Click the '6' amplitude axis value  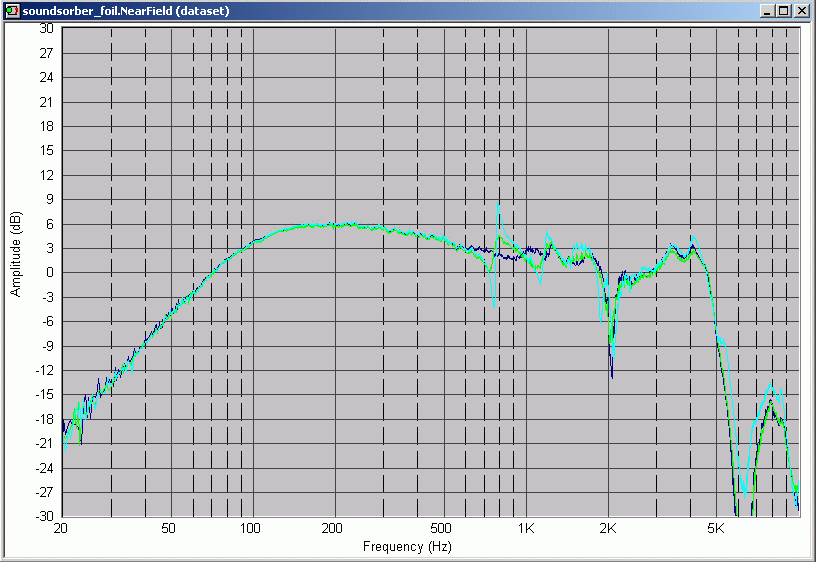coord(49,224)
